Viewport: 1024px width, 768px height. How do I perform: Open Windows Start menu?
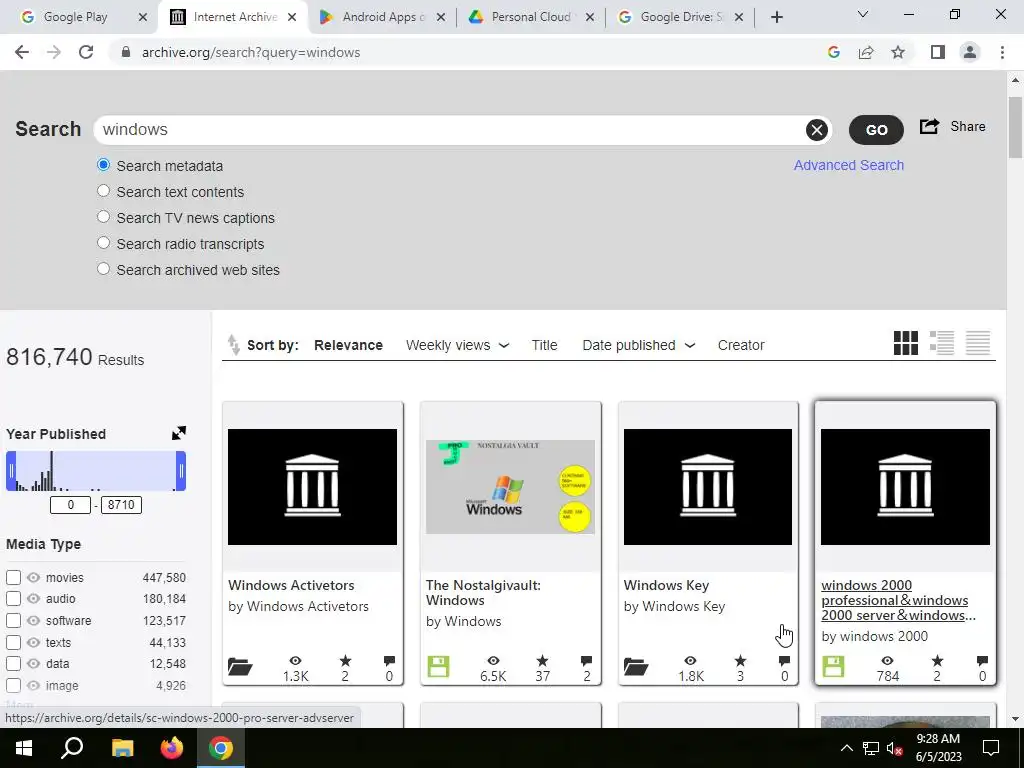pos(24,748)
